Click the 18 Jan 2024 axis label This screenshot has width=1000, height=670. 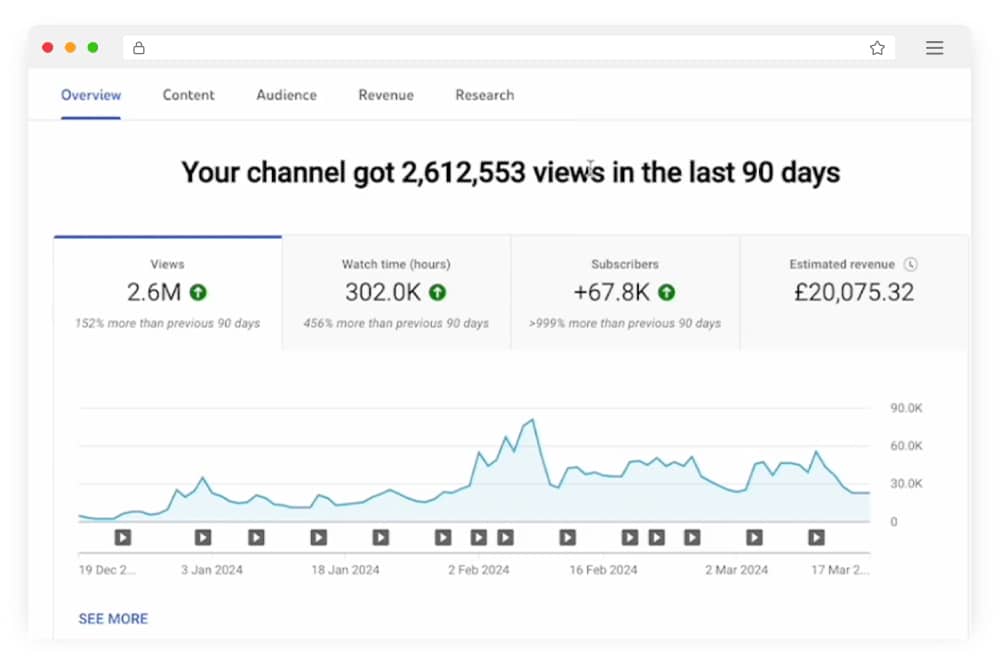(x=345, y=570)
